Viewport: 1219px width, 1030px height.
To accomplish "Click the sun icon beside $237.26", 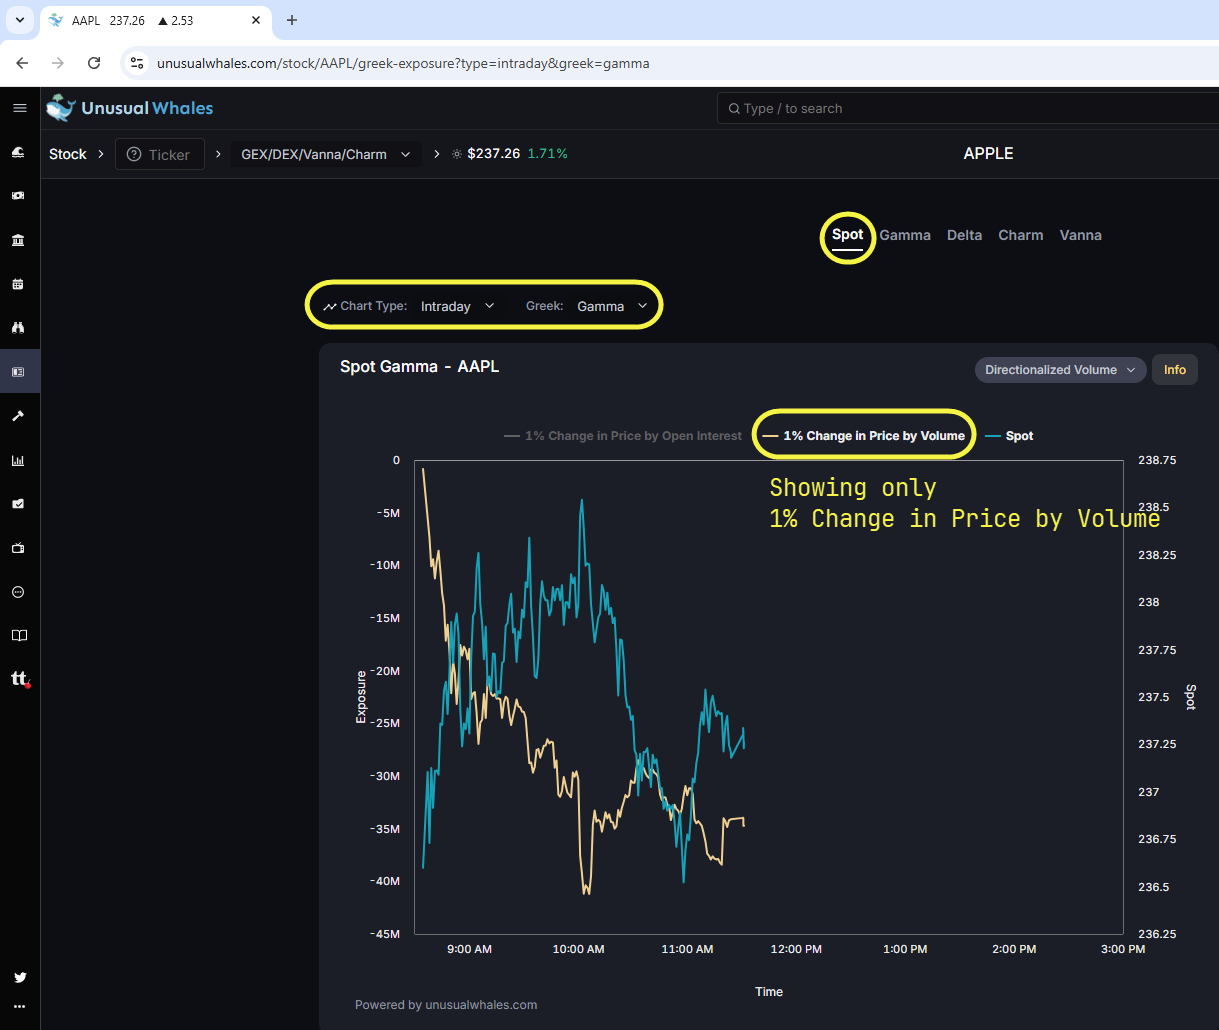I will 457,154.
